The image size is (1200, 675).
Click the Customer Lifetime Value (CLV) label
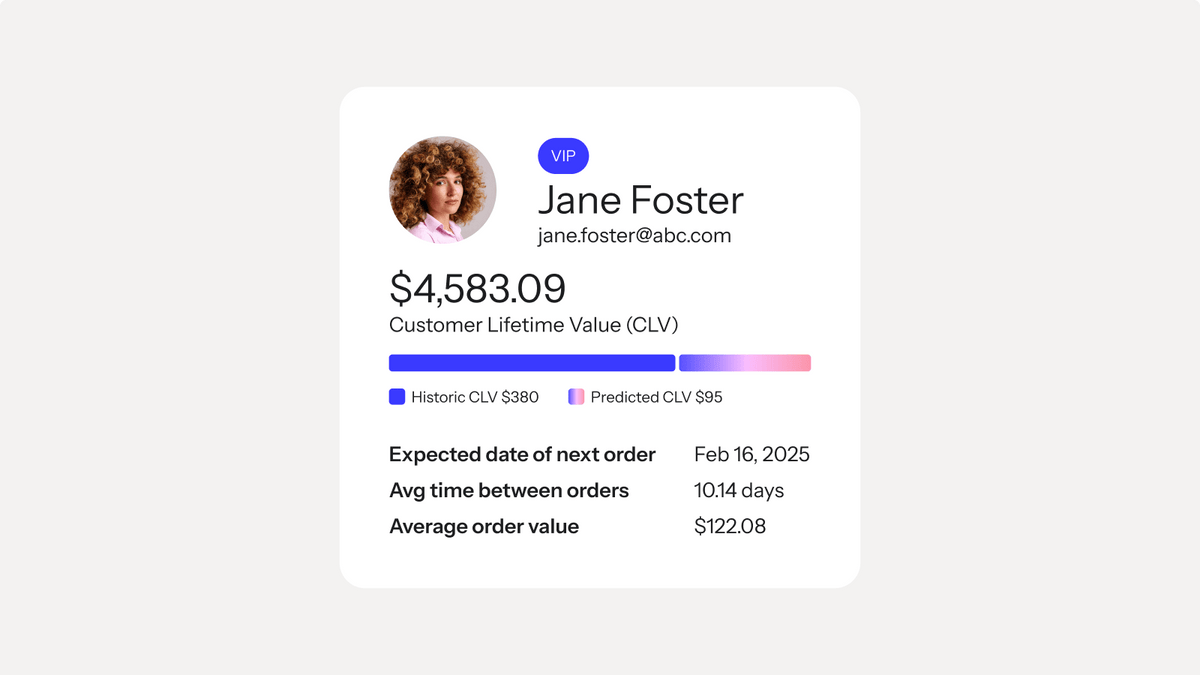[534, 325]
